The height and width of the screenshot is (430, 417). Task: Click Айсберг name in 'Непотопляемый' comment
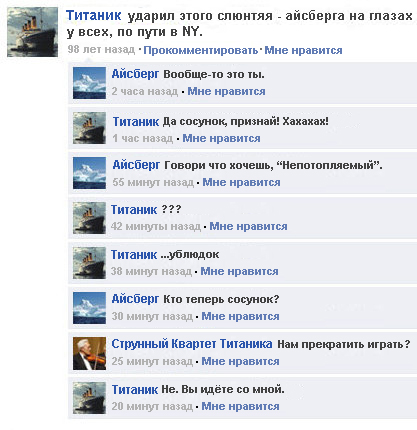136,165
